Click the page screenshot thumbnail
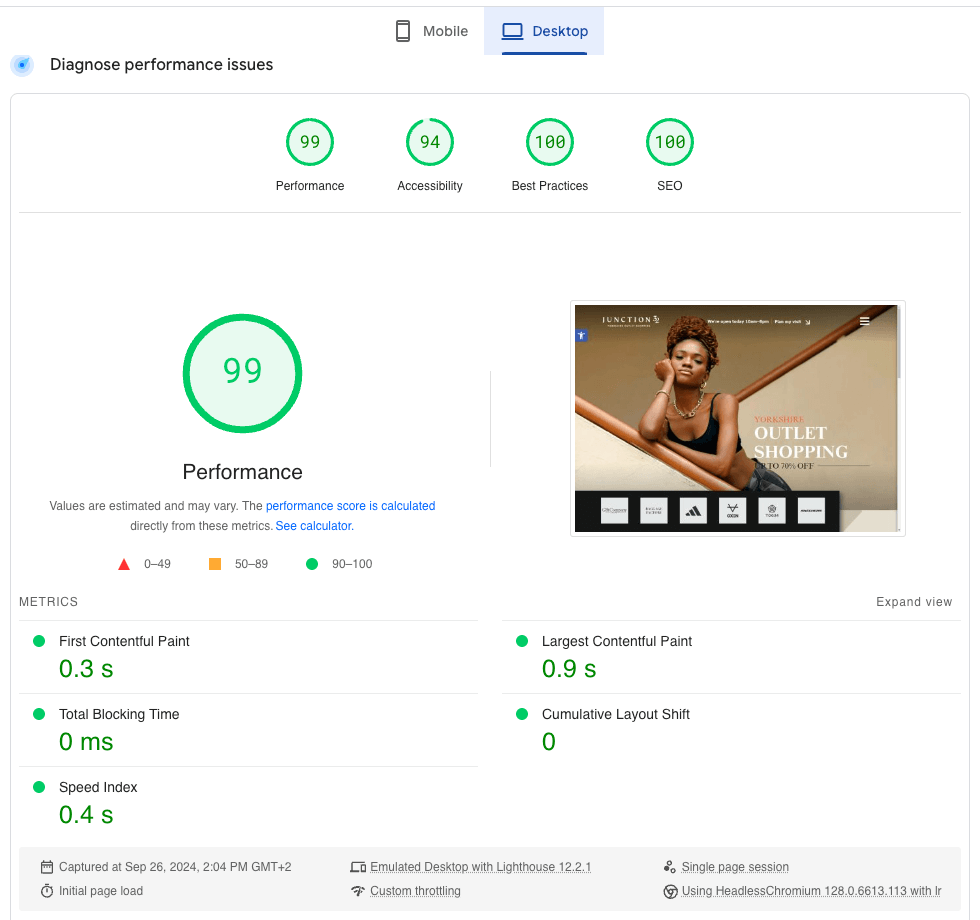Viewport: 980px width, 920px height. (x=738, y=418)
